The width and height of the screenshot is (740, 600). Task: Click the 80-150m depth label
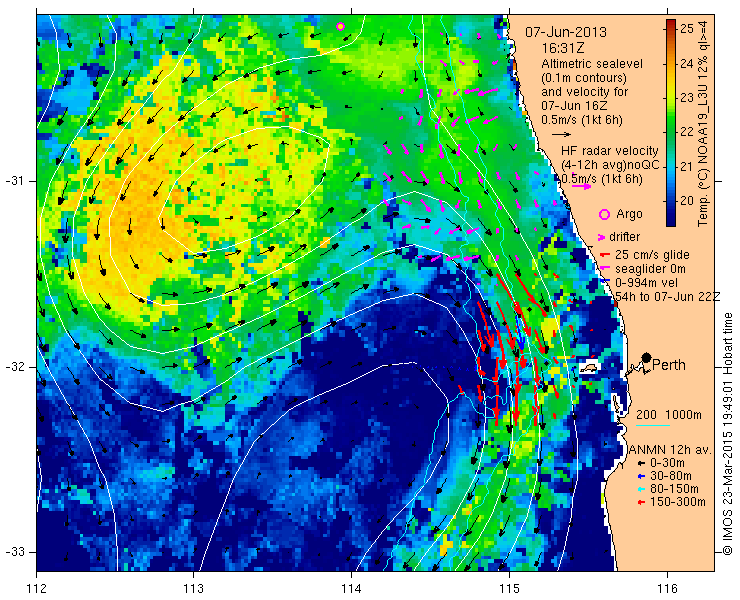pos(674,489)
